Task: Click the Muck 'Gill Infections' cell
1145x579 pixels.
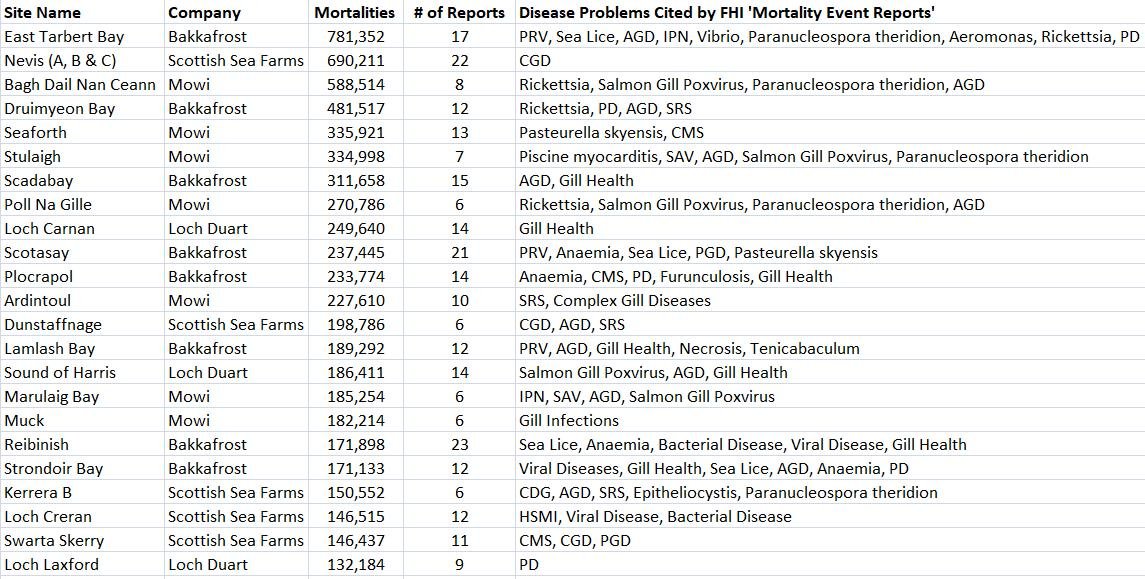Action: click(x=568, y=421)
